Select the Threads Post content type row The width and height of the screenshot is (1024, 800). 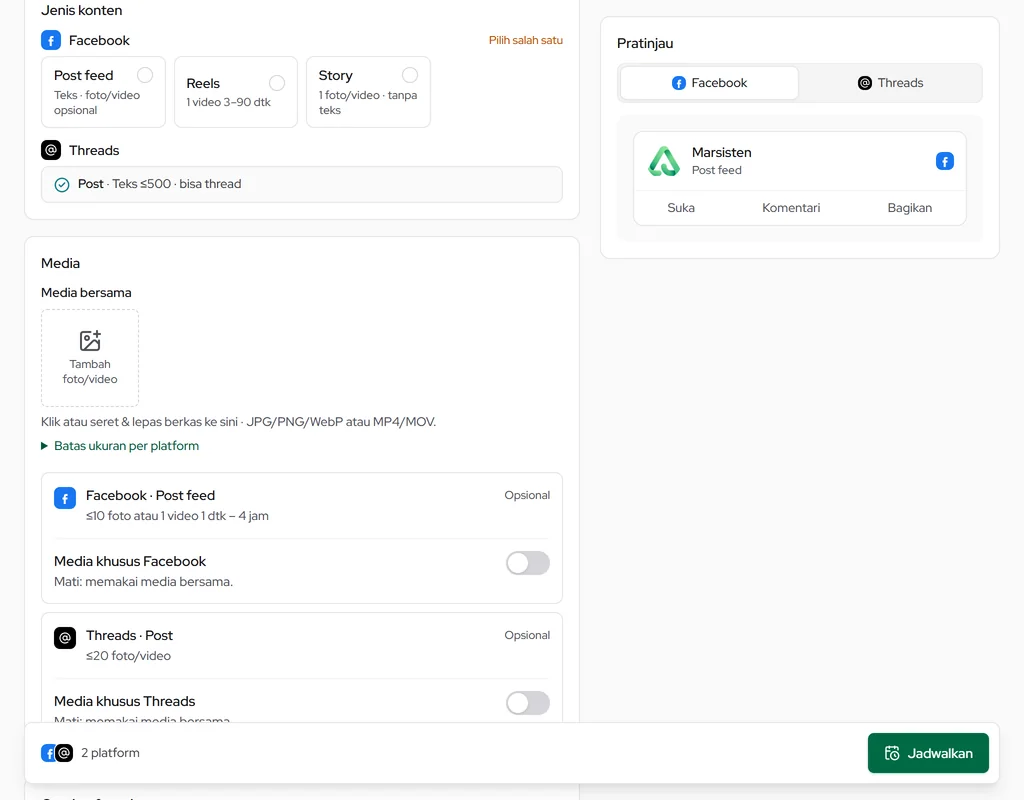point(302,184)
